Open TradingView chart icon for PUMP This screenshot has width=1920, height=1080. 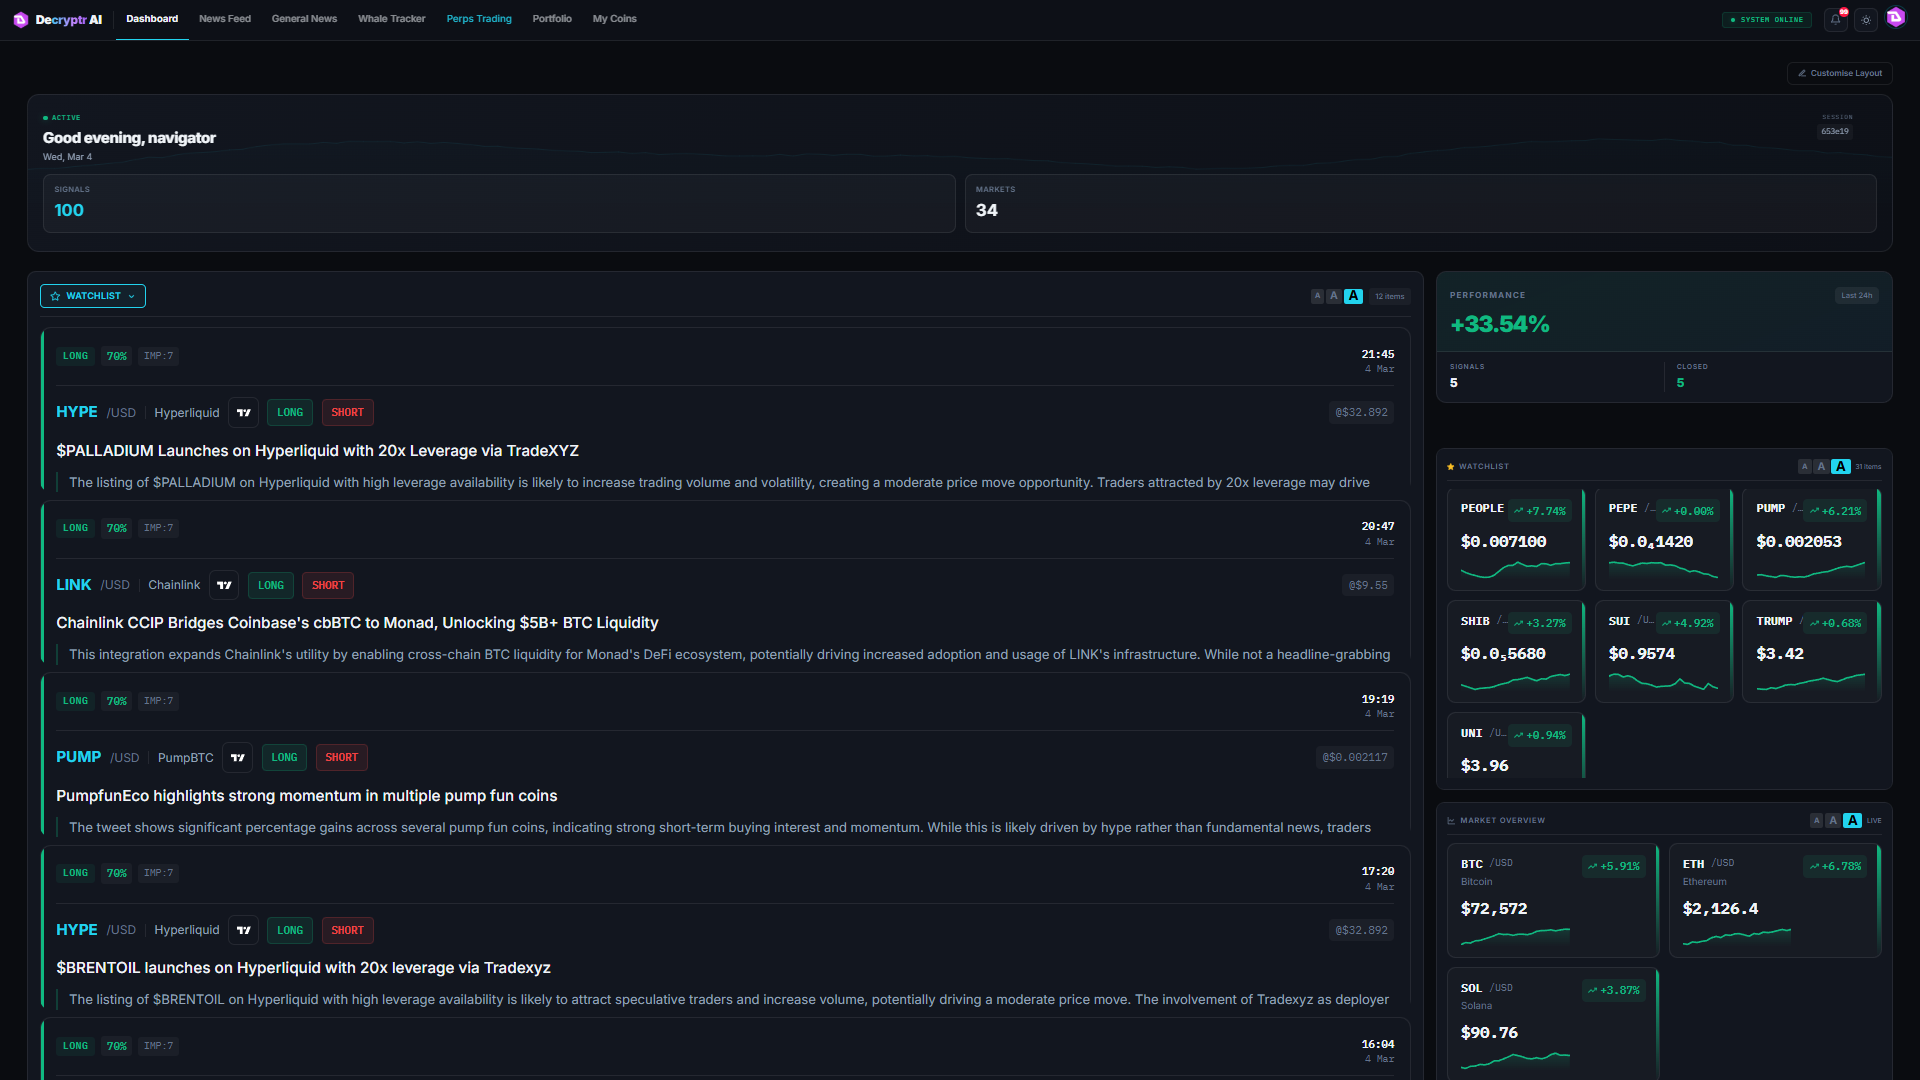238,757
